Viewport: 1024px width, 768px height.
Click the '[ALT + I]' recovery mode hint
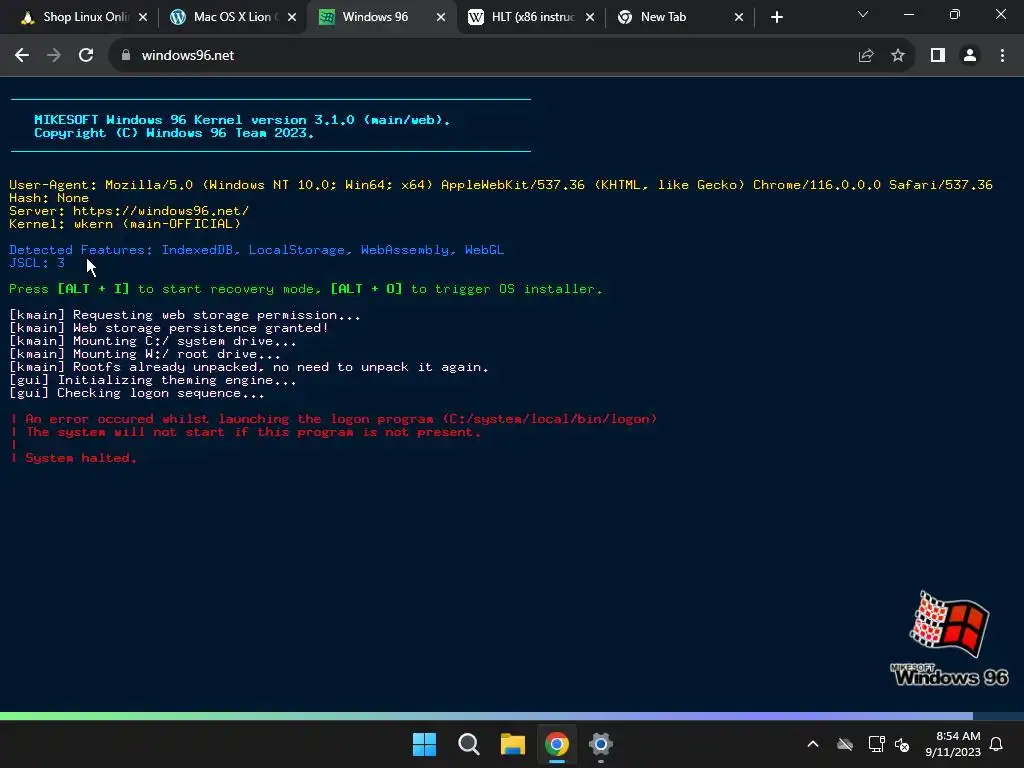pos(93,289)
